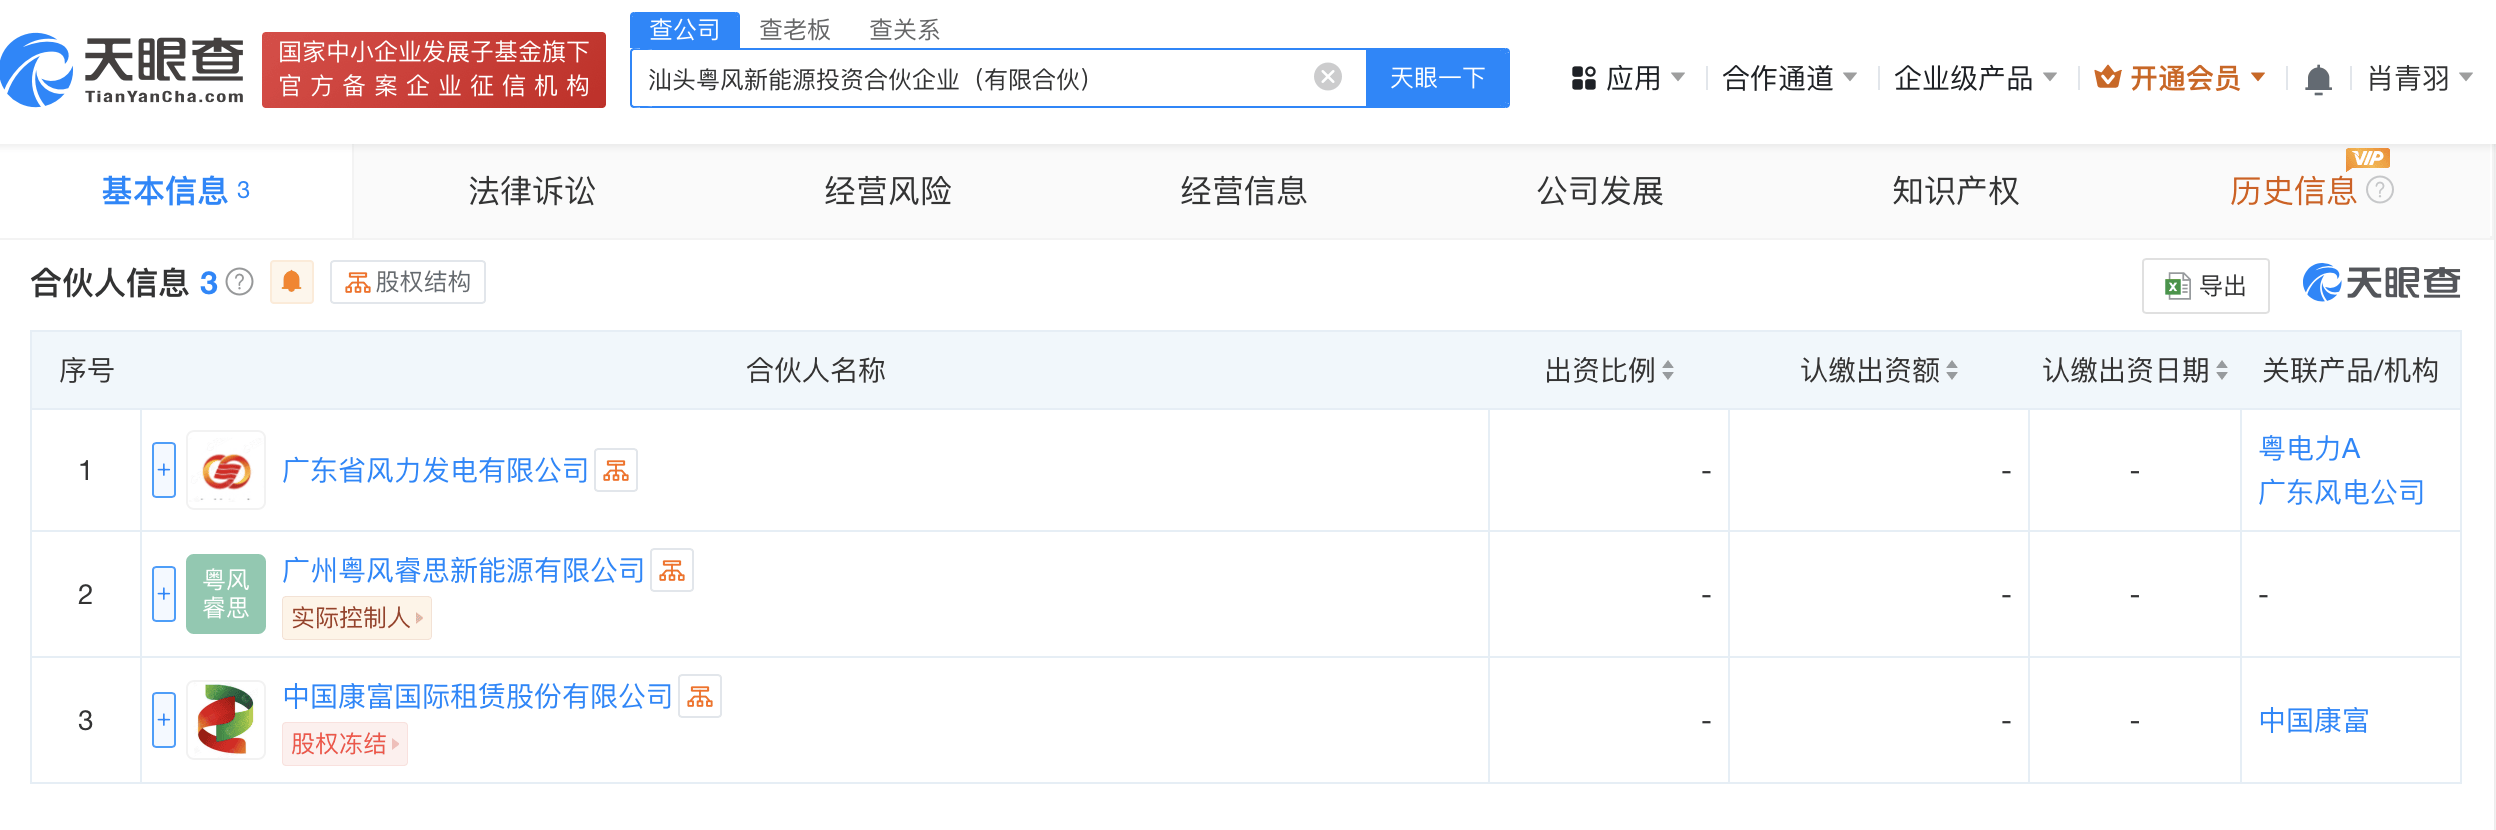The height and width of the screenshot is (830, 2496).
Task: Clear the search box with the X icon
Action: [1327, 77]
